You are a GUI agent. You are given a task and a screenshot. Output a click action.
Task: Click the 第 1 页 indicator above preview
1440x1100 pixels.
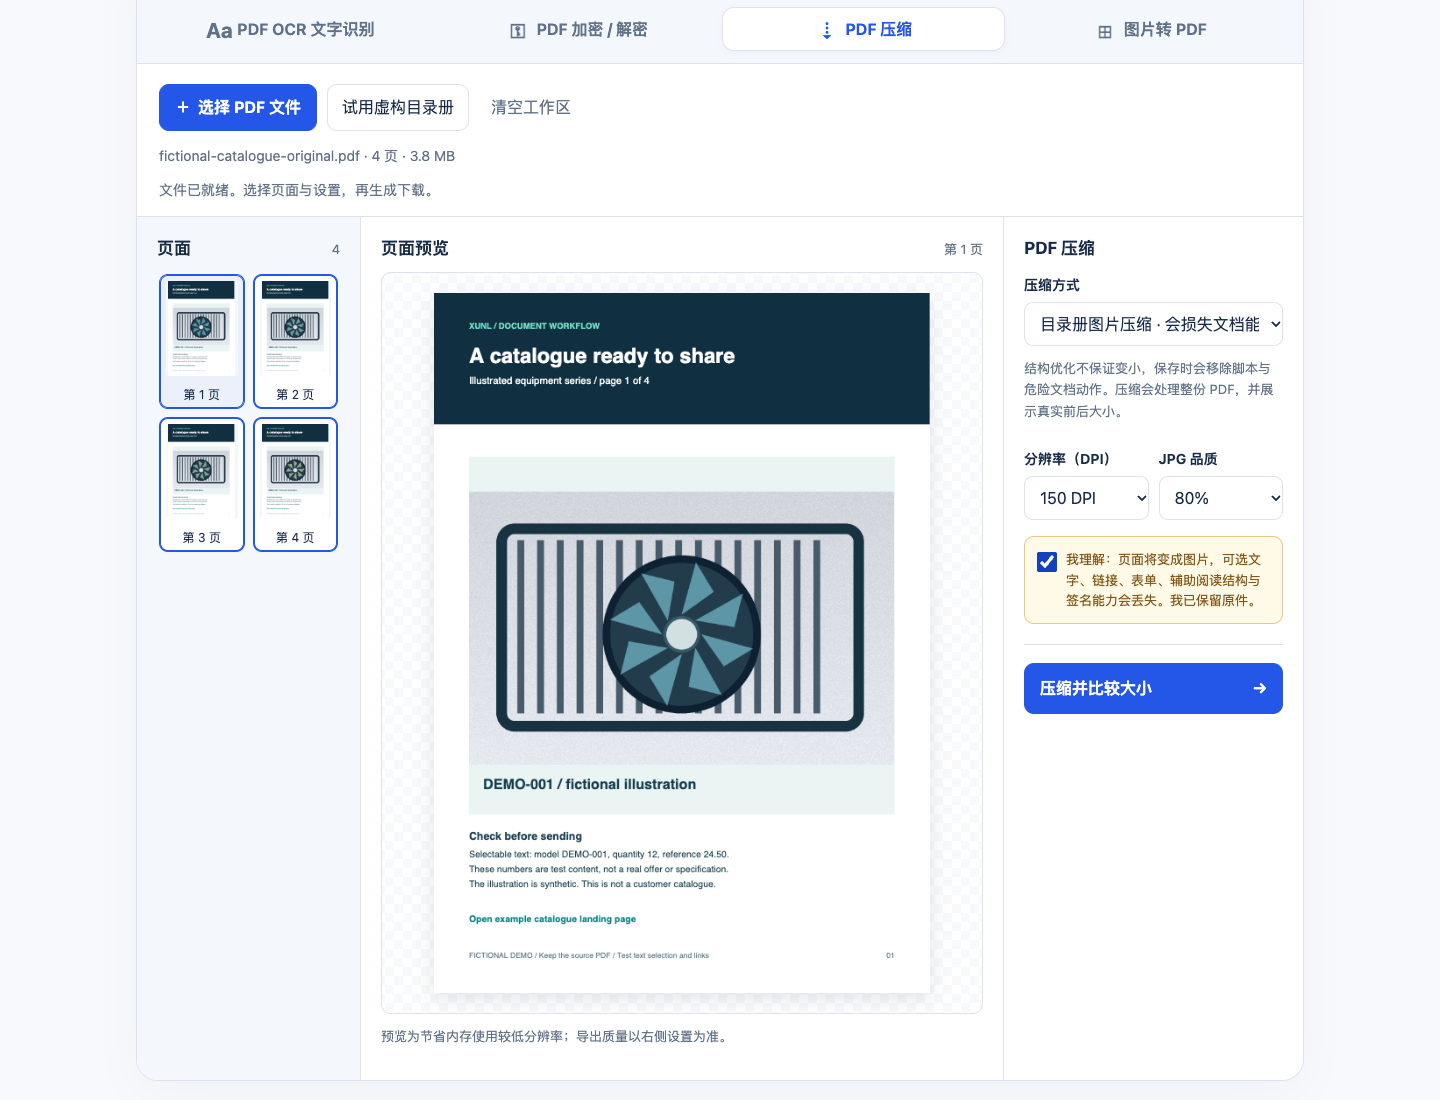963,249
